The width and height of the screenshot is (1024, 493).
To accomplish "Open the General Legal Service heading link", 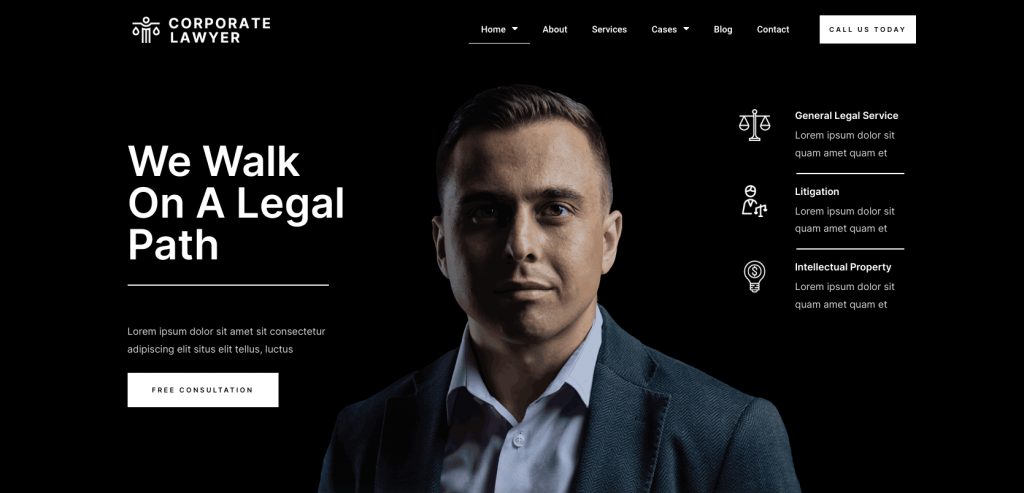I will click(x=846, y=116).
